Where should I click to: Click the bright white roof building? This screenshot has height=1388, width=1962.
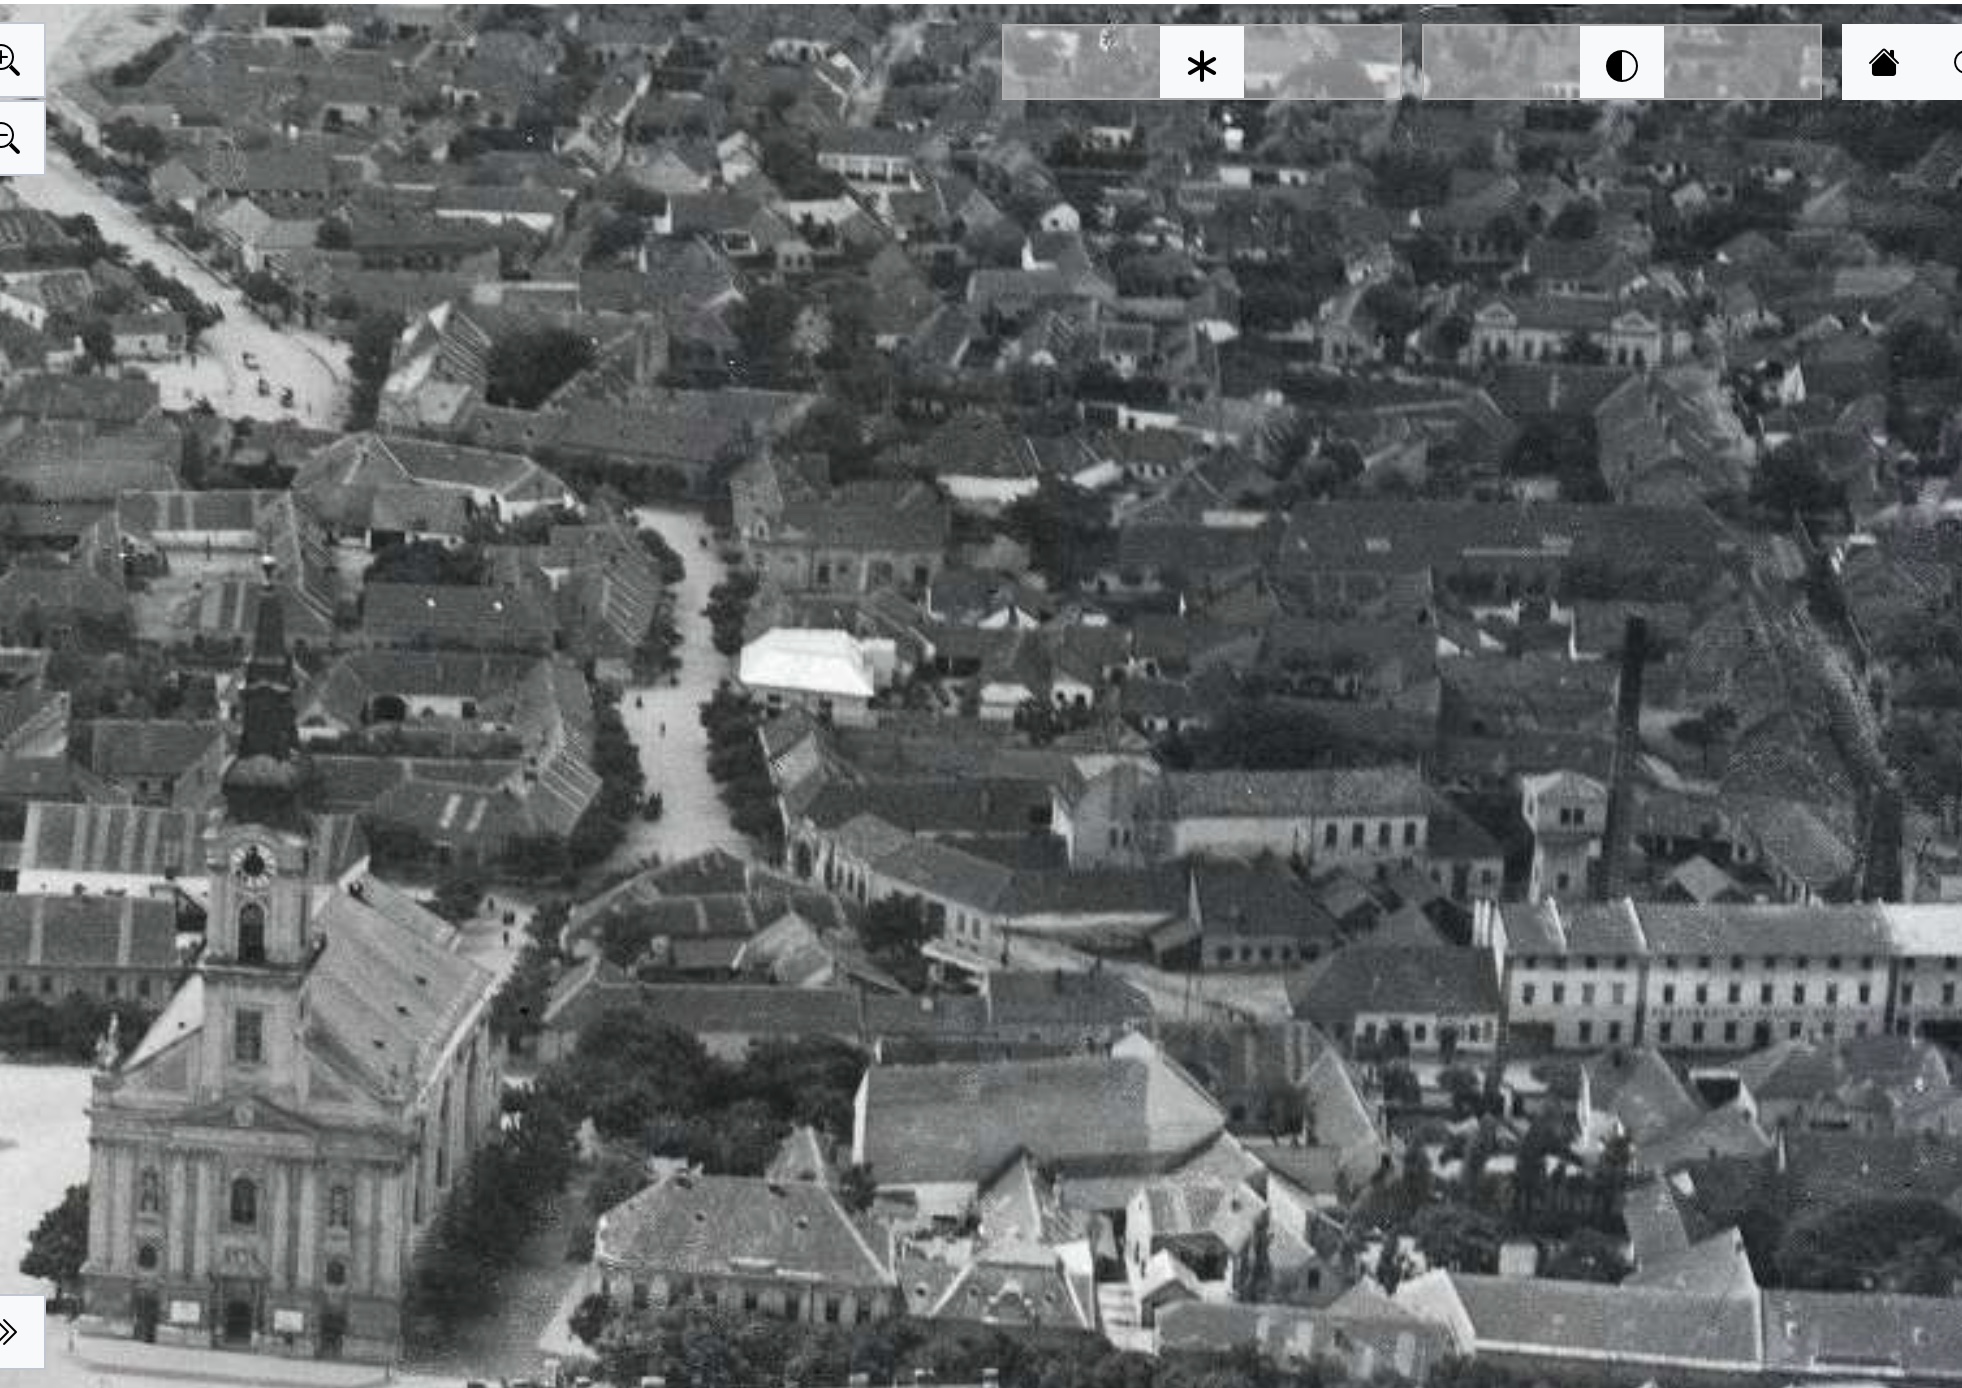pos(808,662)
